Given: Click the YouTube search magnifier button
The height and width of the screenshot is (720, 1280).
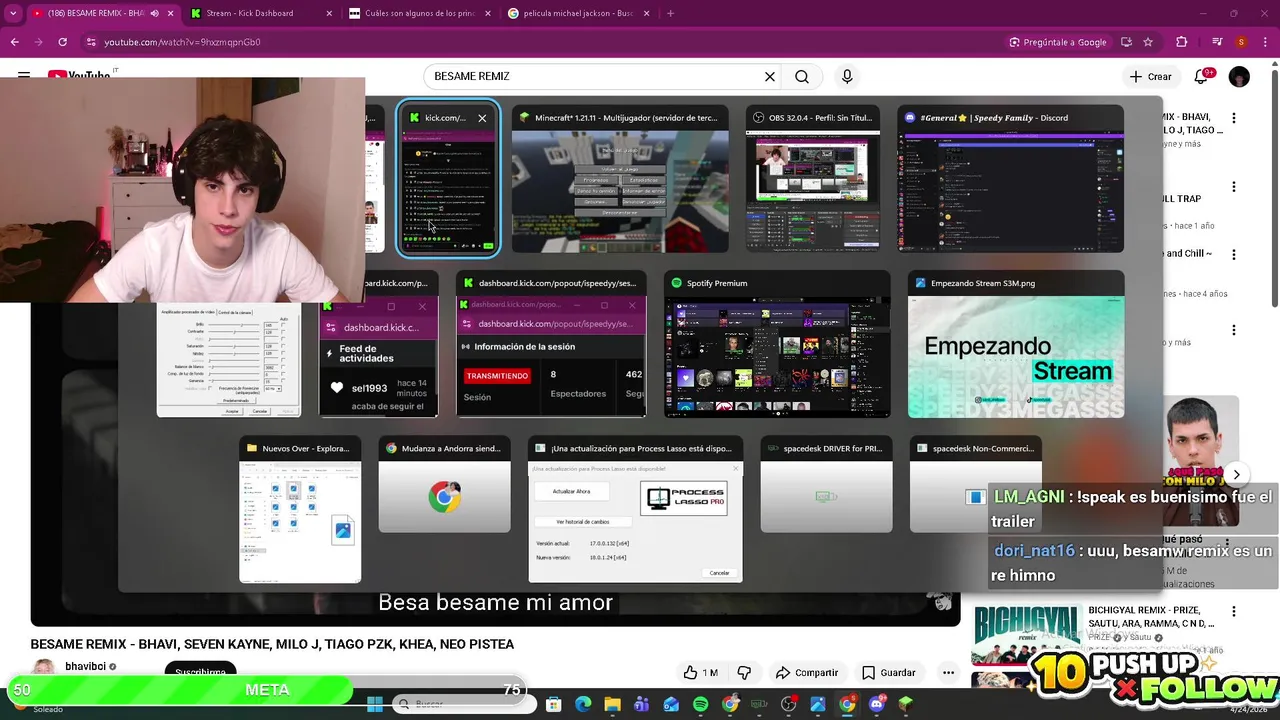Looking at the screenshot, I should coord(802,76).
